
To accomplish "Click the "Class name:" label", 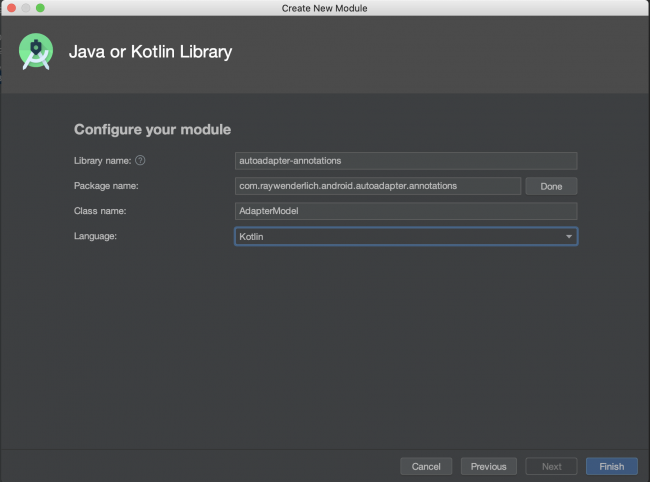I will pyautogui.click(x=100, y=211).
